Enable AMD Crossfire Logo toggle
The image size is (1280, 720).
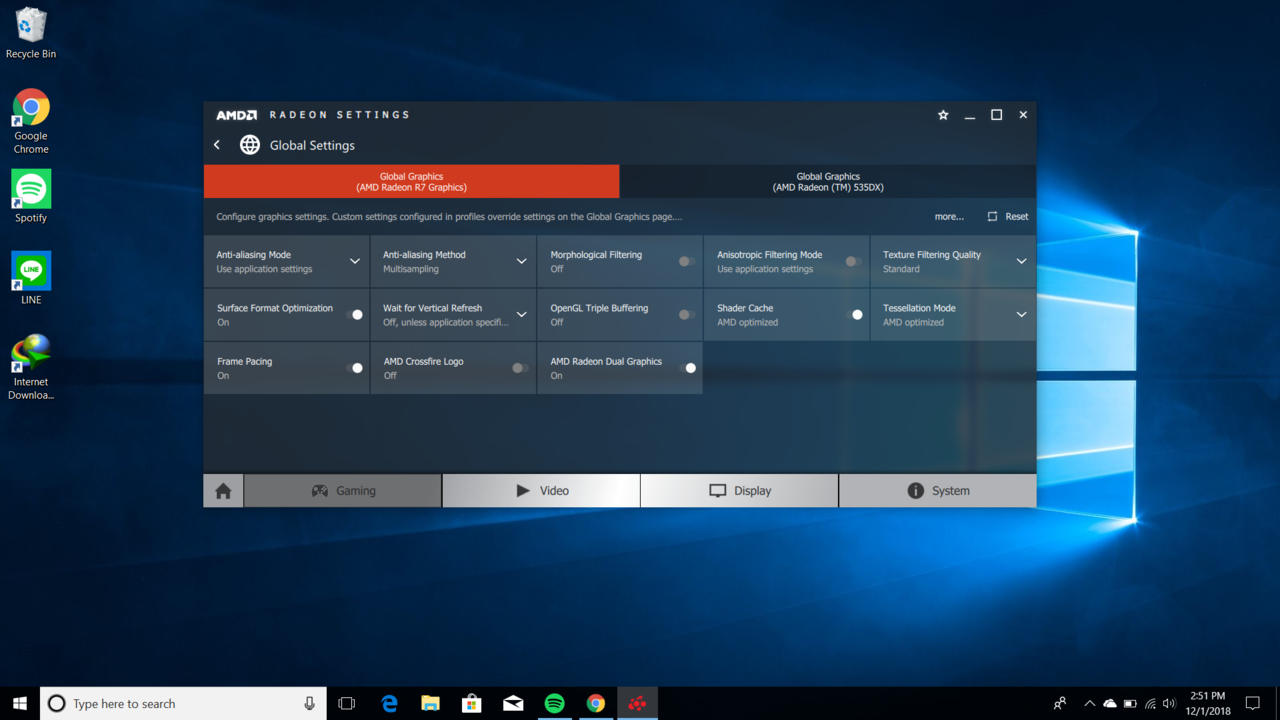520,368
